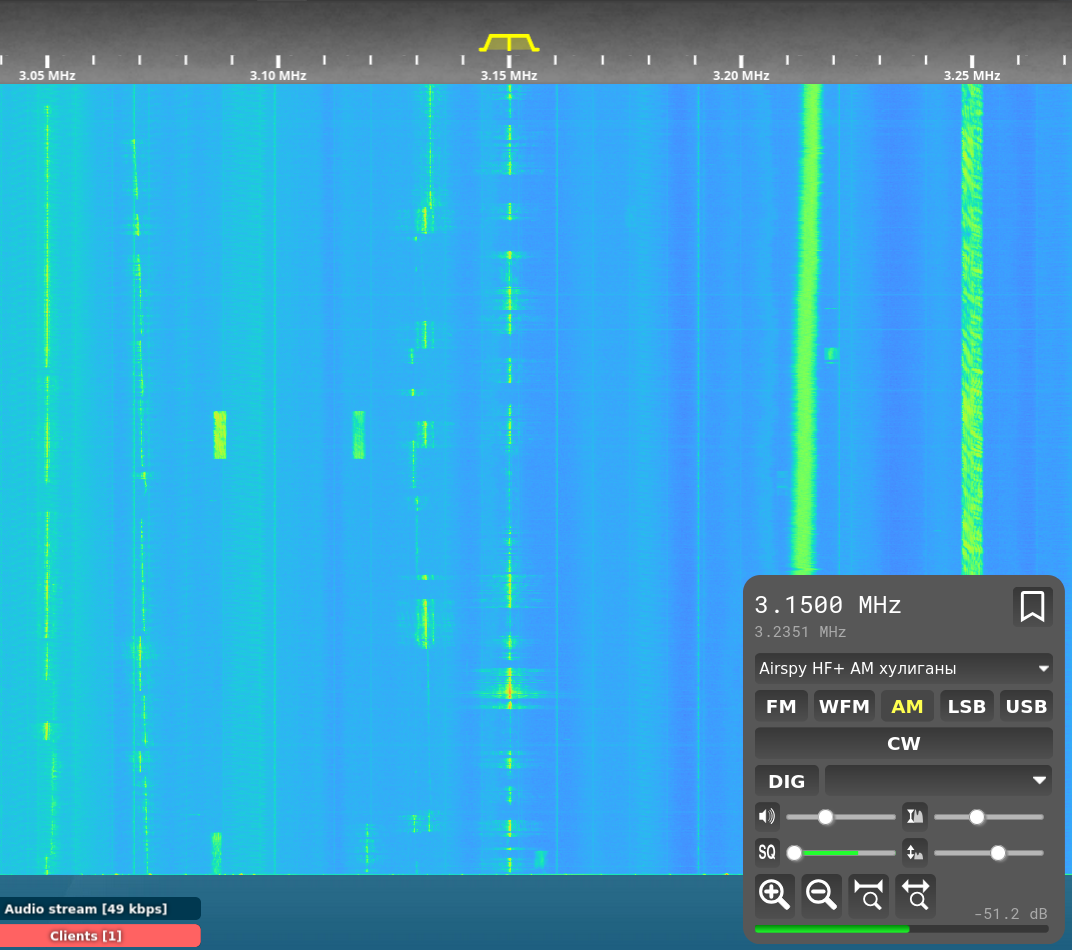Click the waterfall auto-adjust colors icon
The width and height of the screenshot is (1072, 950).
915,816
